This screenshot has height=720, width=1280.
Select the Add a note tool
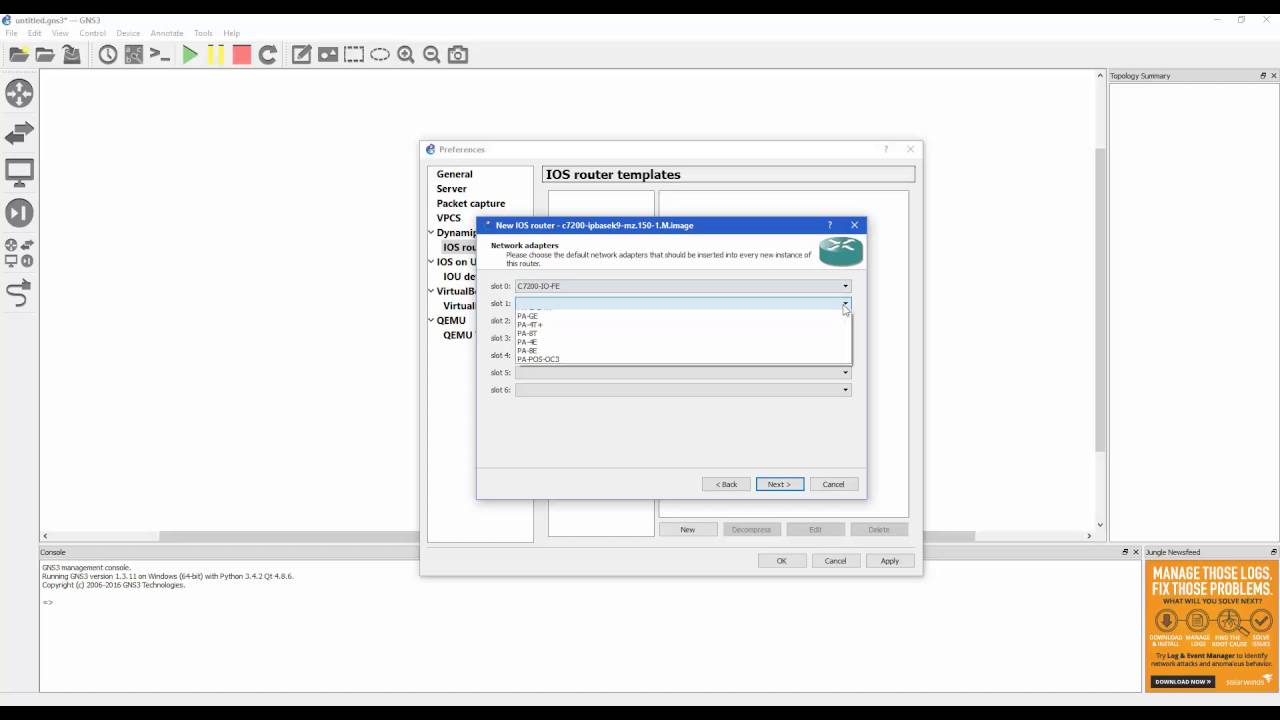(x=302, y=55)
